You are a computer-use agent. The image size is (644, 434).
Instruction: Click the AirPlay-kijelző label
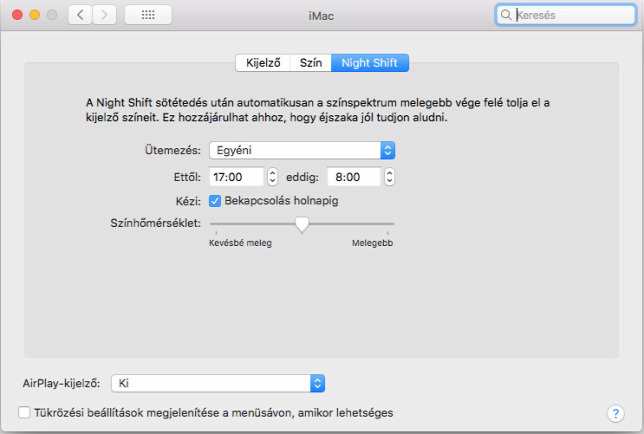[x=61, y=383]
